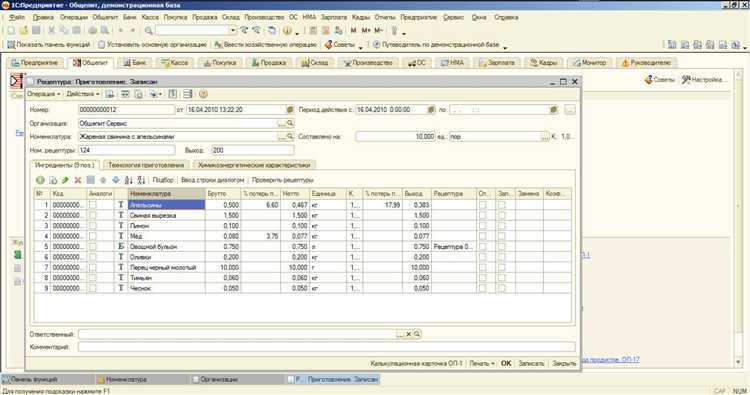Toggle the Оп. checkbox for Лимон row
Screen dimensions: 750x395
[x=483, y=226]
